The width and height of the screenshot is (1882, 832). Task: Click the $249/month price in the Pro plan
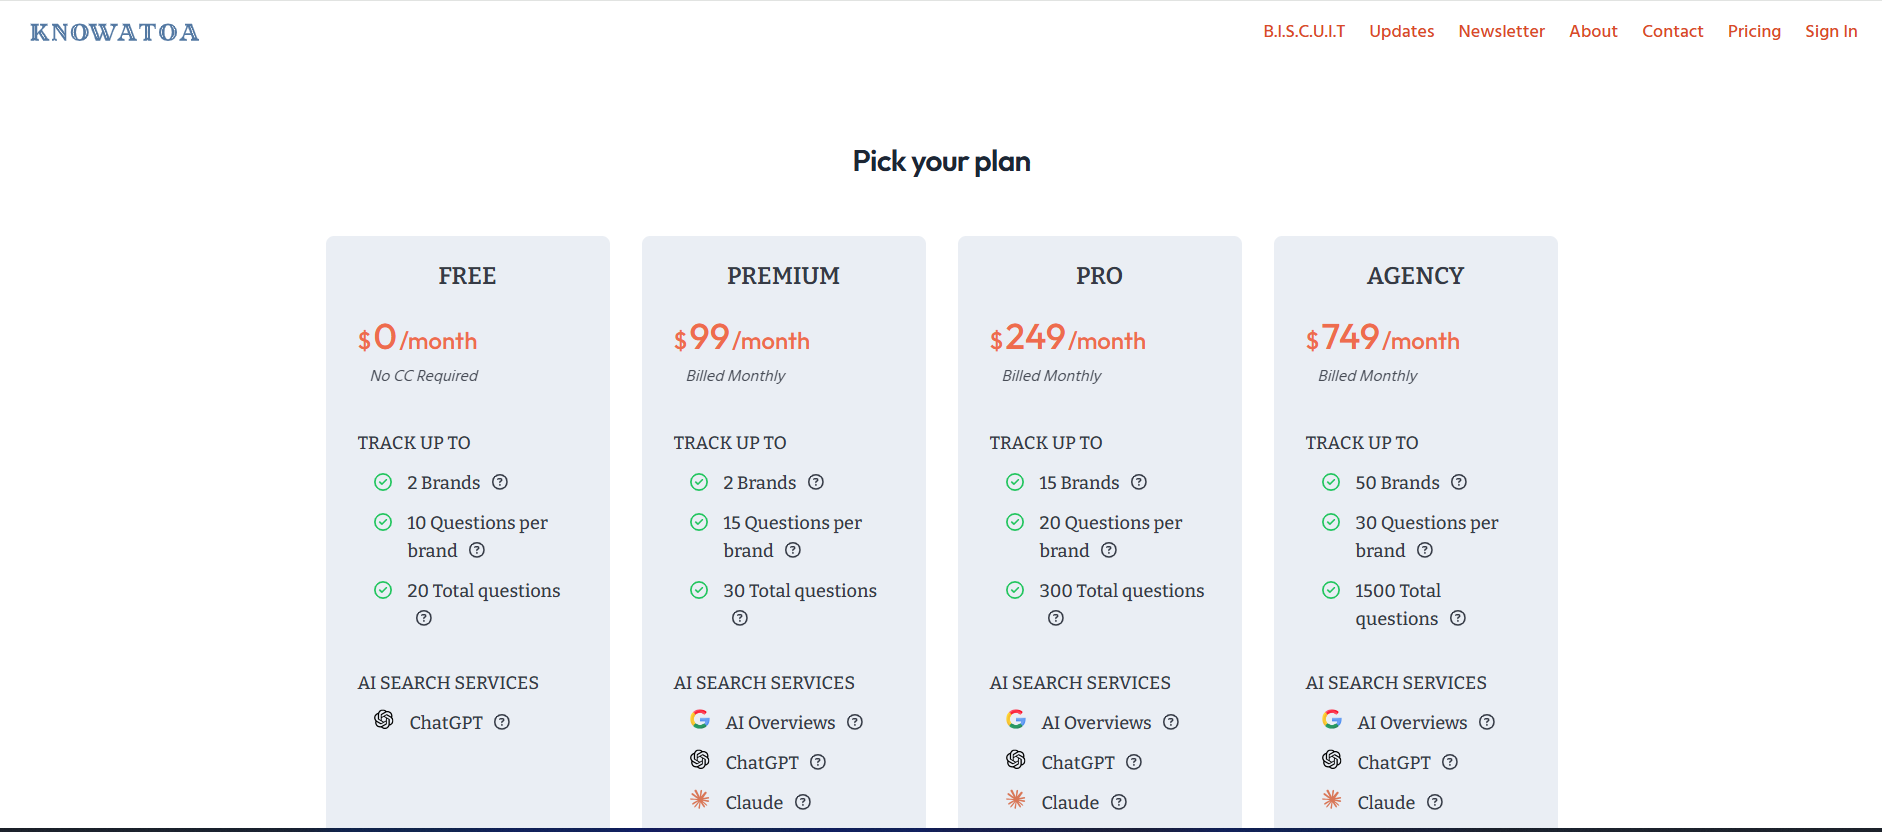[x=1067, y=339]
